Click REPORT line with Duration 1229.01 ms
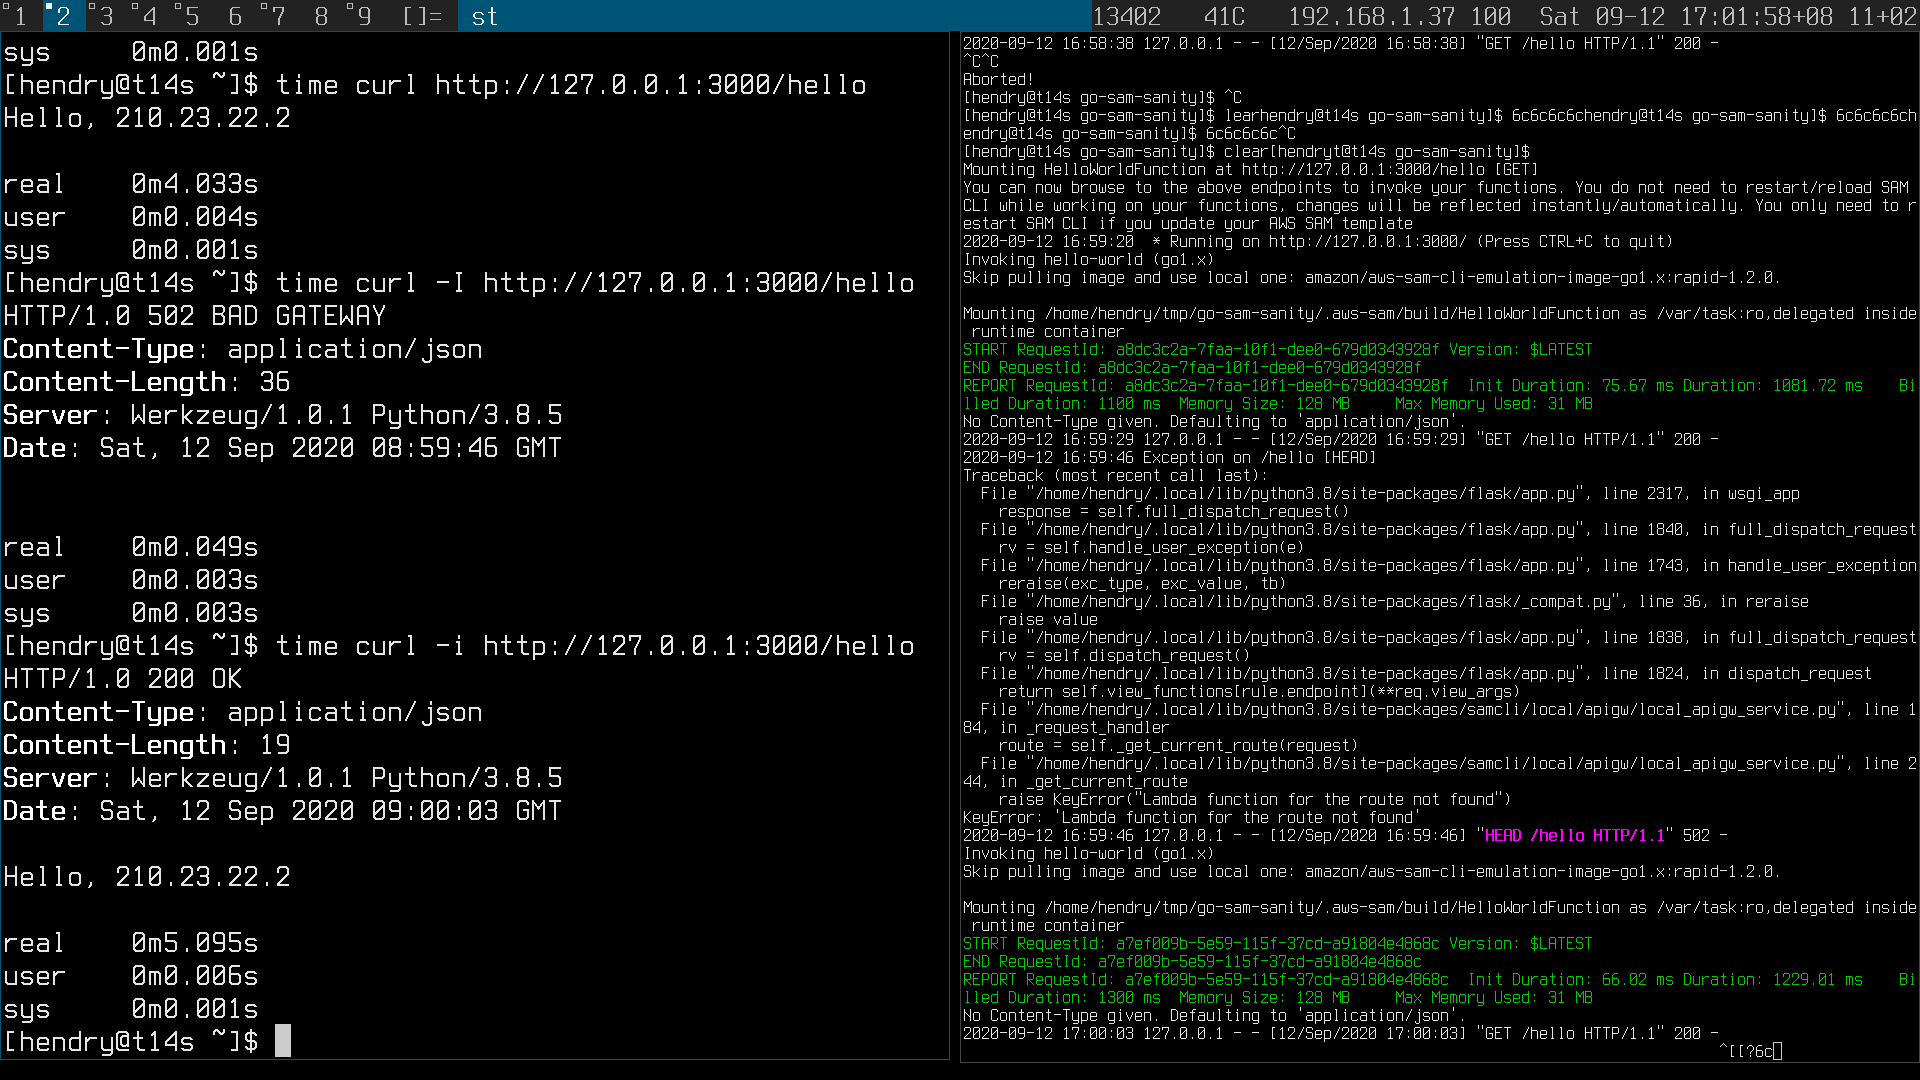This screenshot has height=1080, width=1920. pyautogui.click(x=1439, y=989)
